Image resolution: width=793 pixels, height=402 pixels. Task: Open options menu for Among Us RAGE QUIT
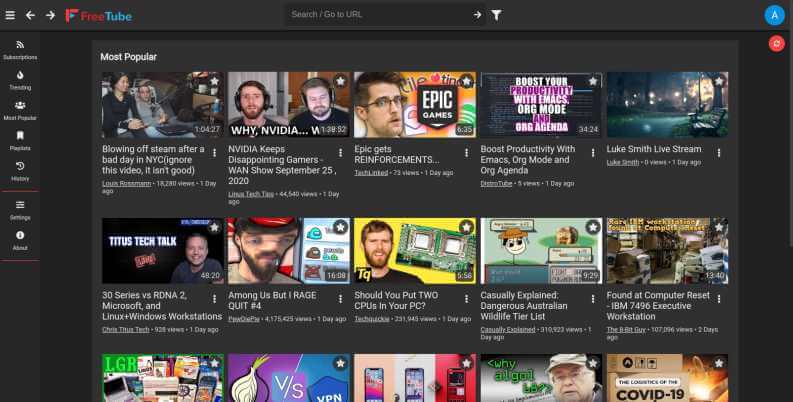tap(340, 299)
